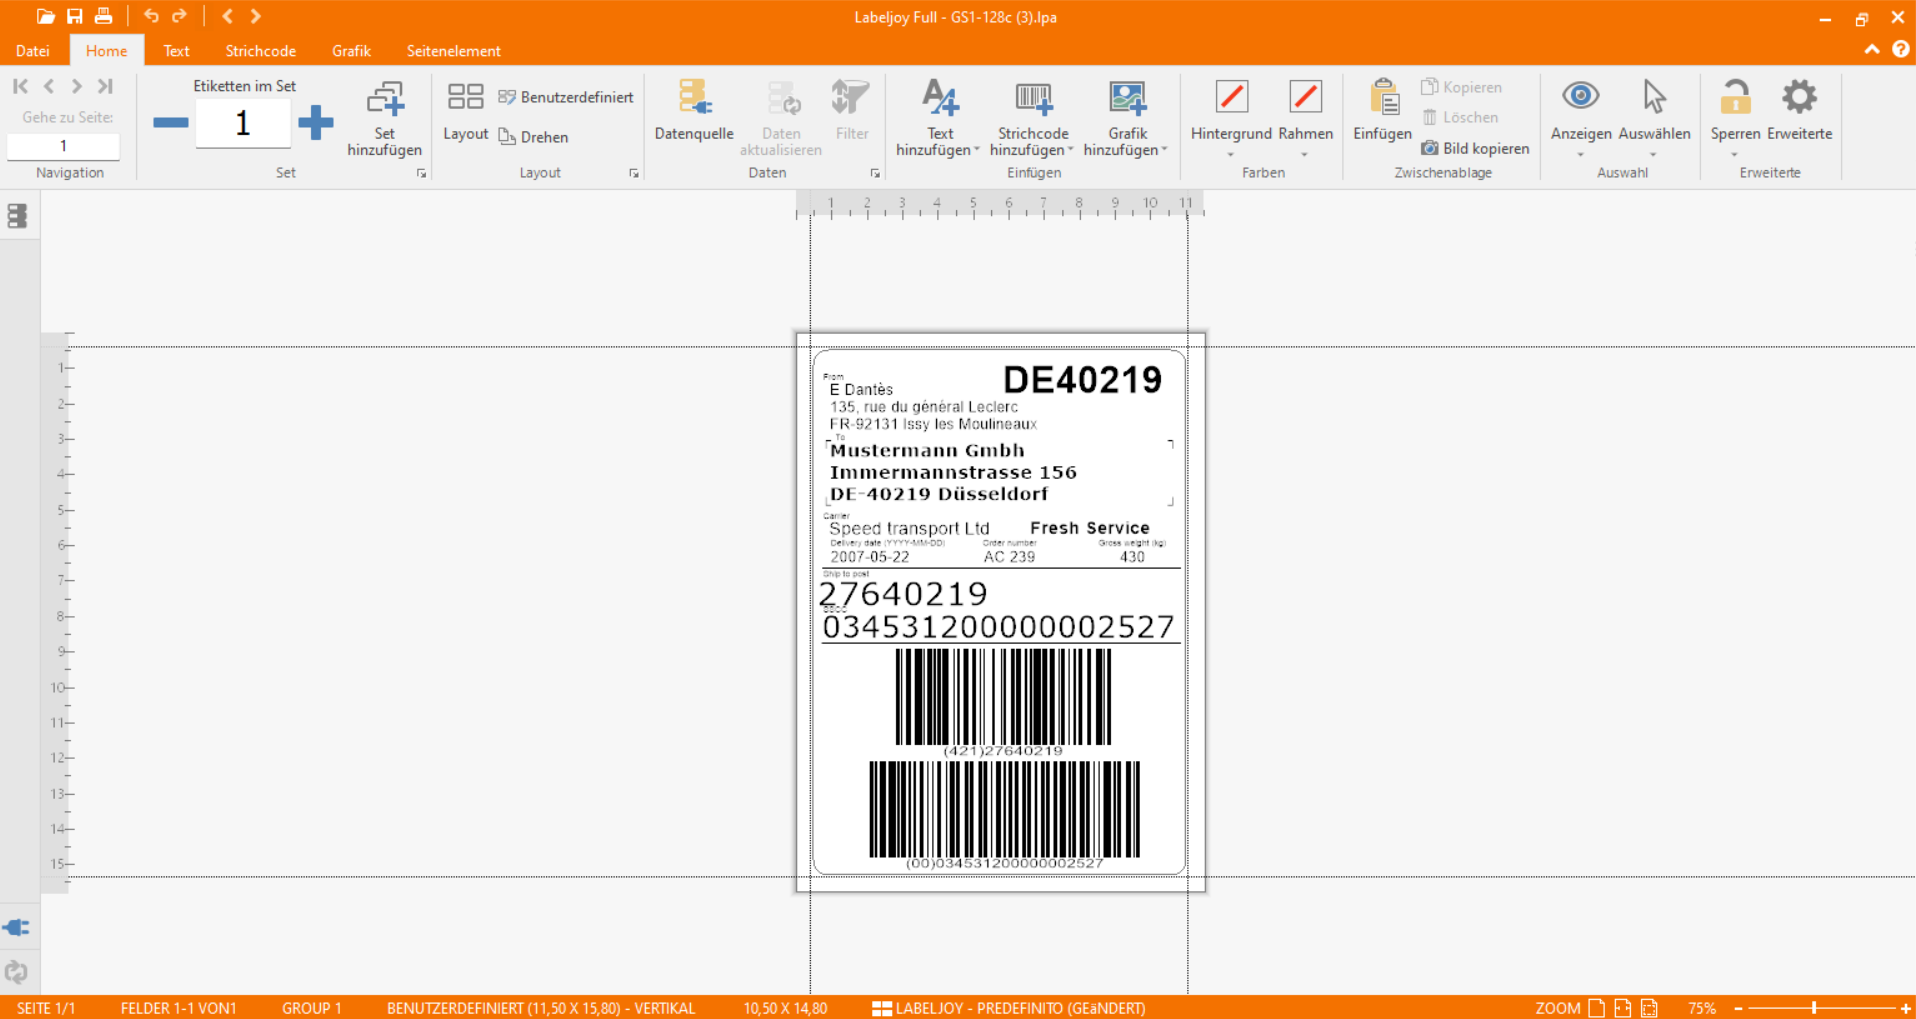The width and height of the screenshot is (1916, 1019).
Task: Undo the last action
Action: pyautogui.click(x=151, y=16)
